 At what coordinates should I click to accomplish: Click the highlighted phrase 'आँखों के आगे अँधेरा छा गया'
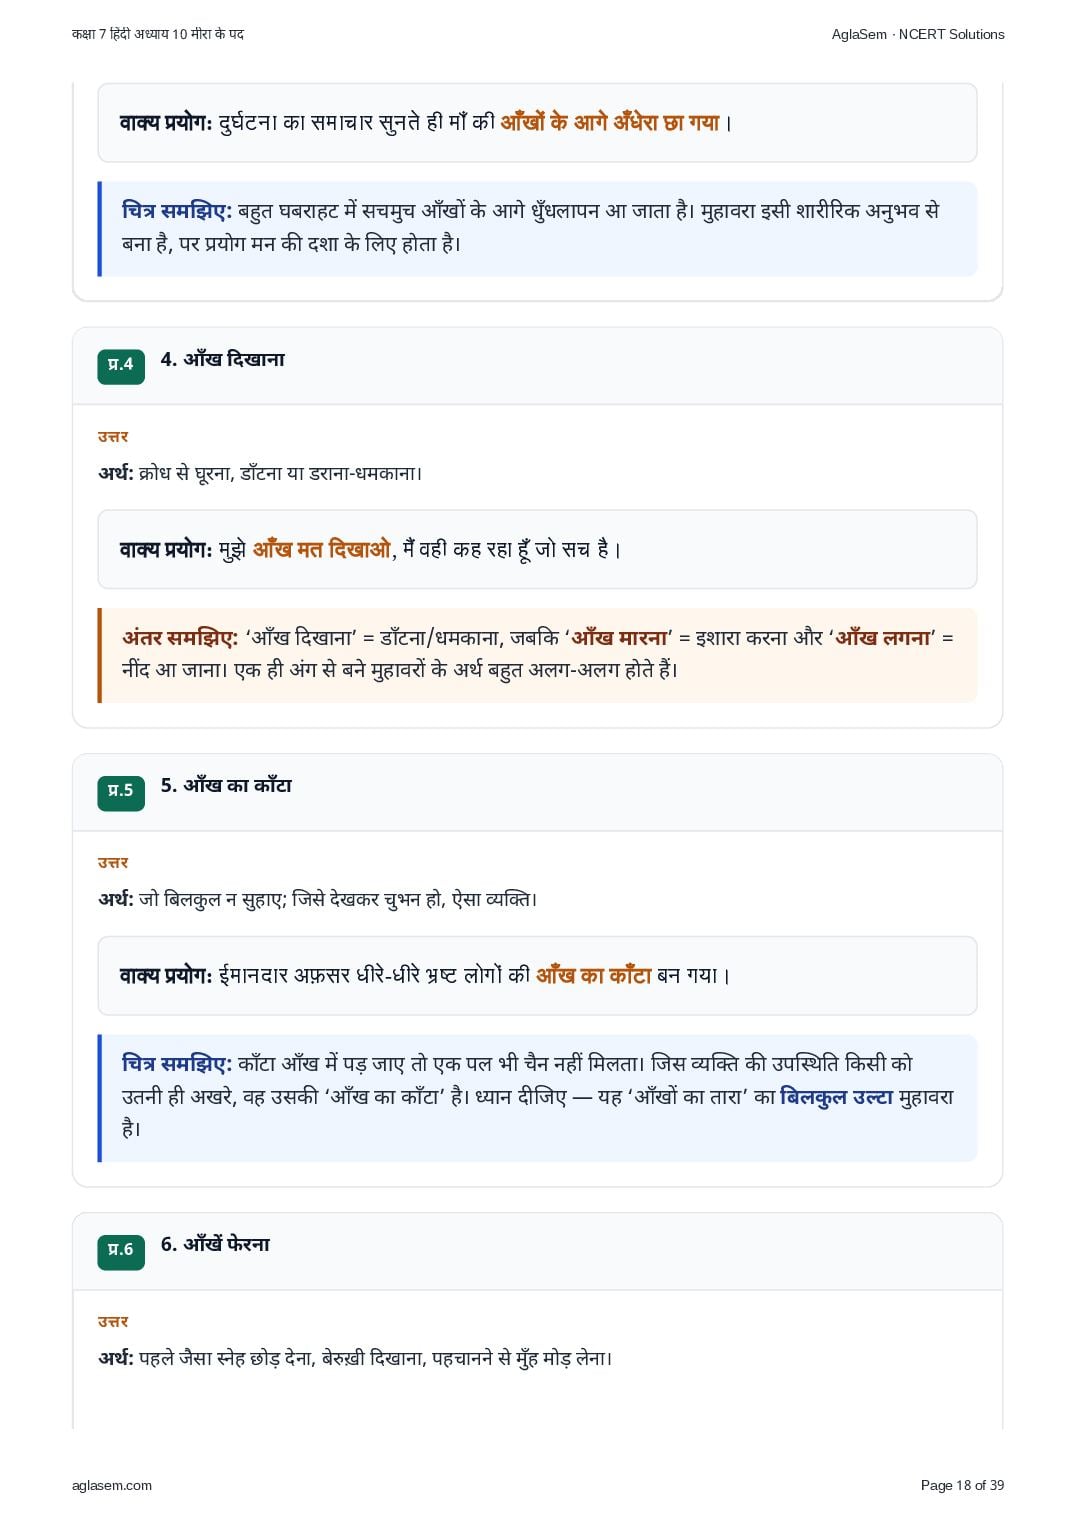click(x=610, y=123)
